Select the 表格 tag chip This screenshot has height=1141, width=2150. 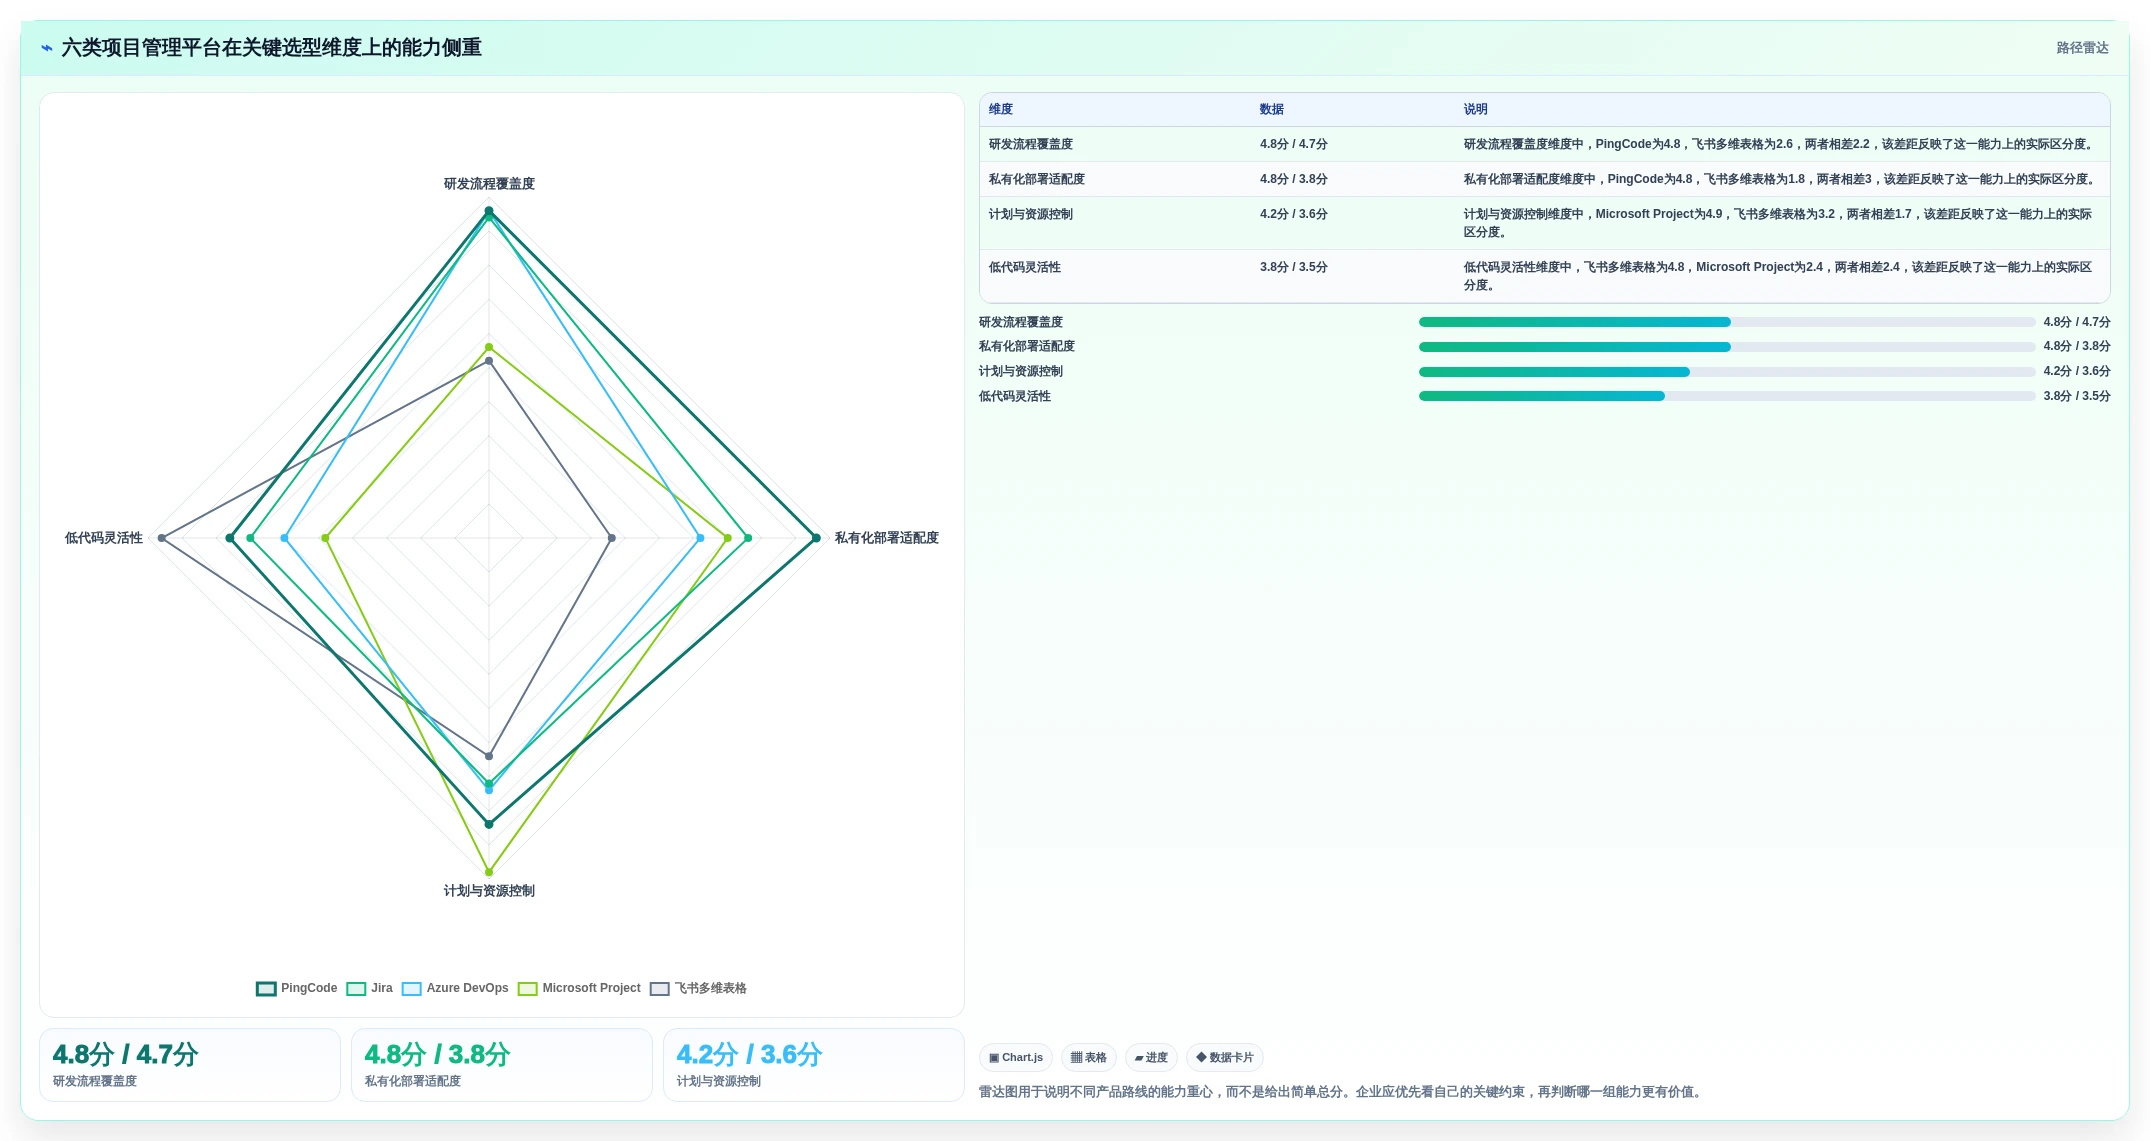1089,1057
